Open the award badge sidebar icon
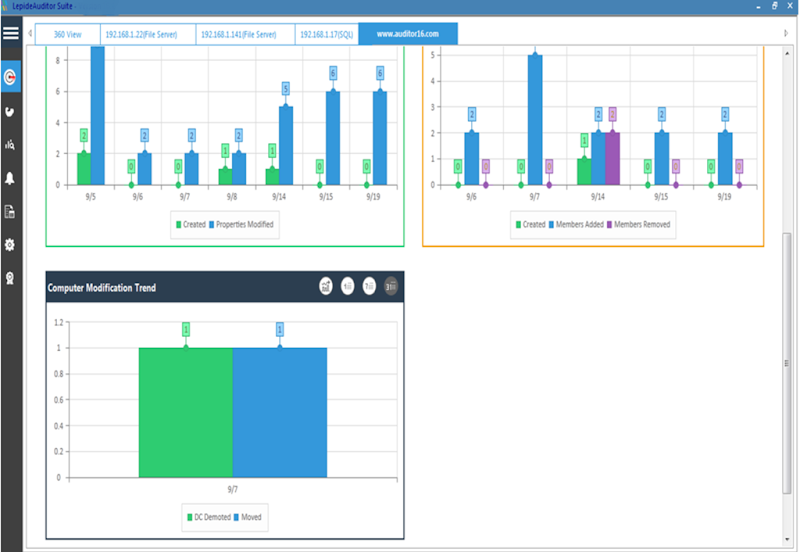 tap(10, 278)
